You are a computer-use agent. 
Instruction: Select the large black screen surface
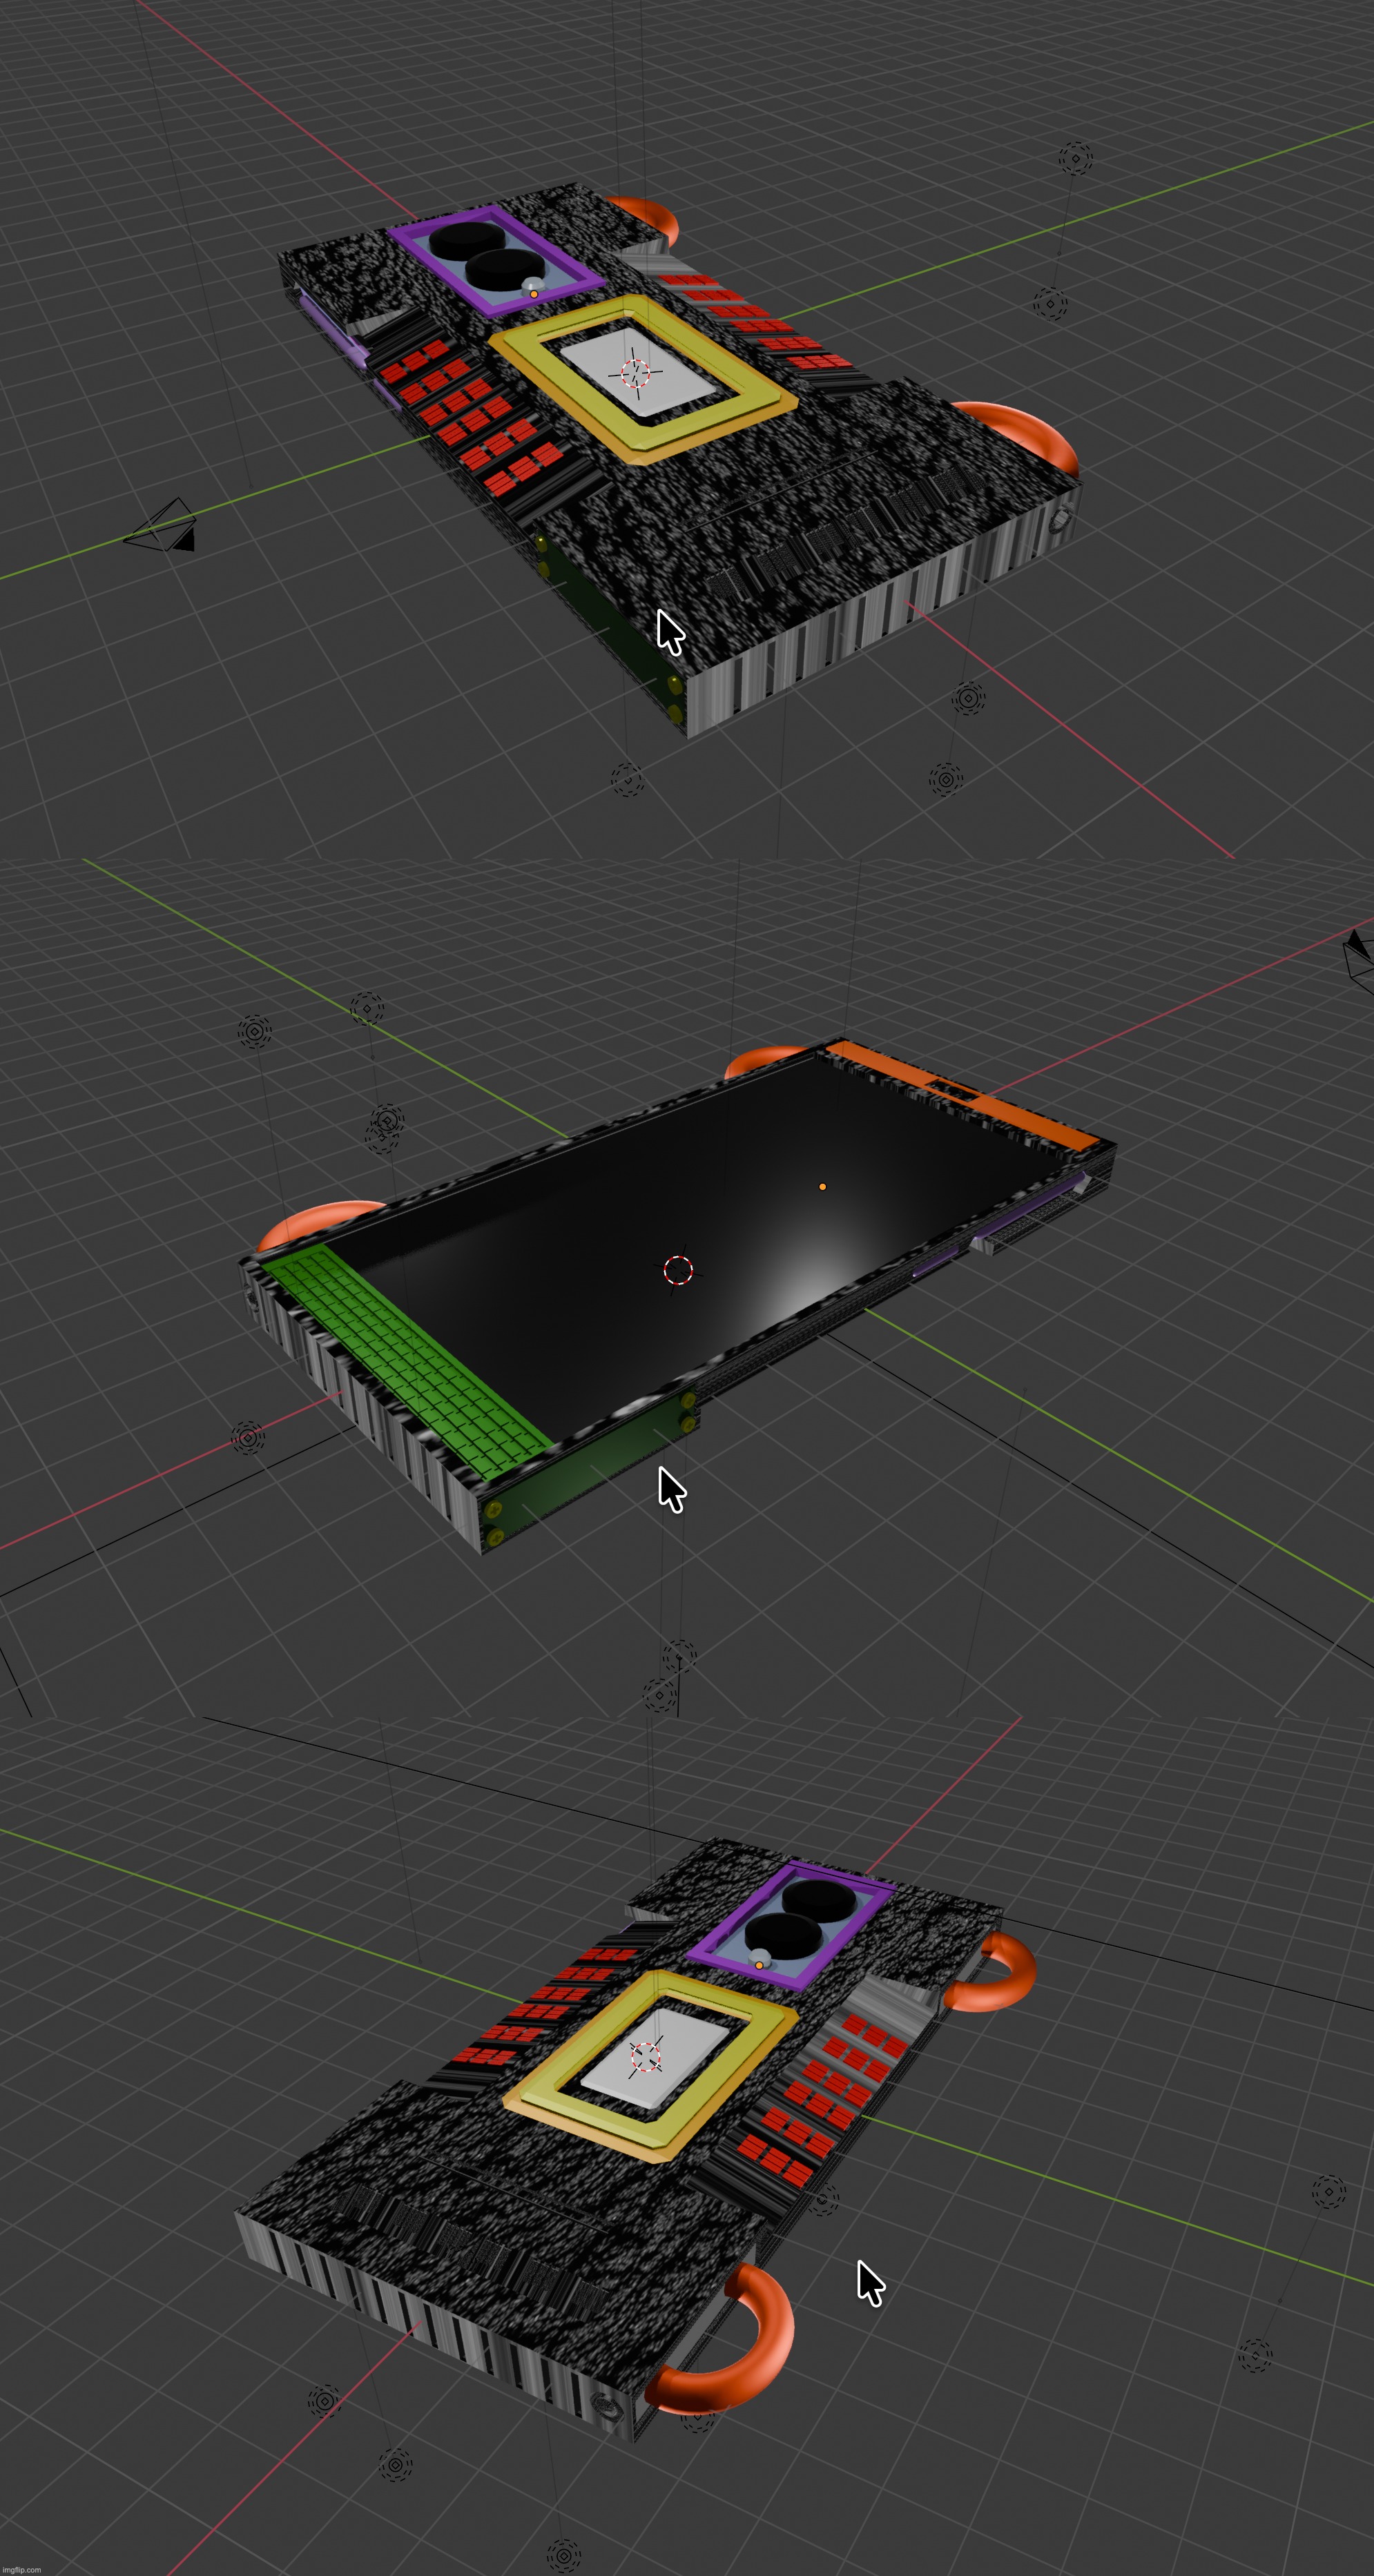[x=650, y=1230]
